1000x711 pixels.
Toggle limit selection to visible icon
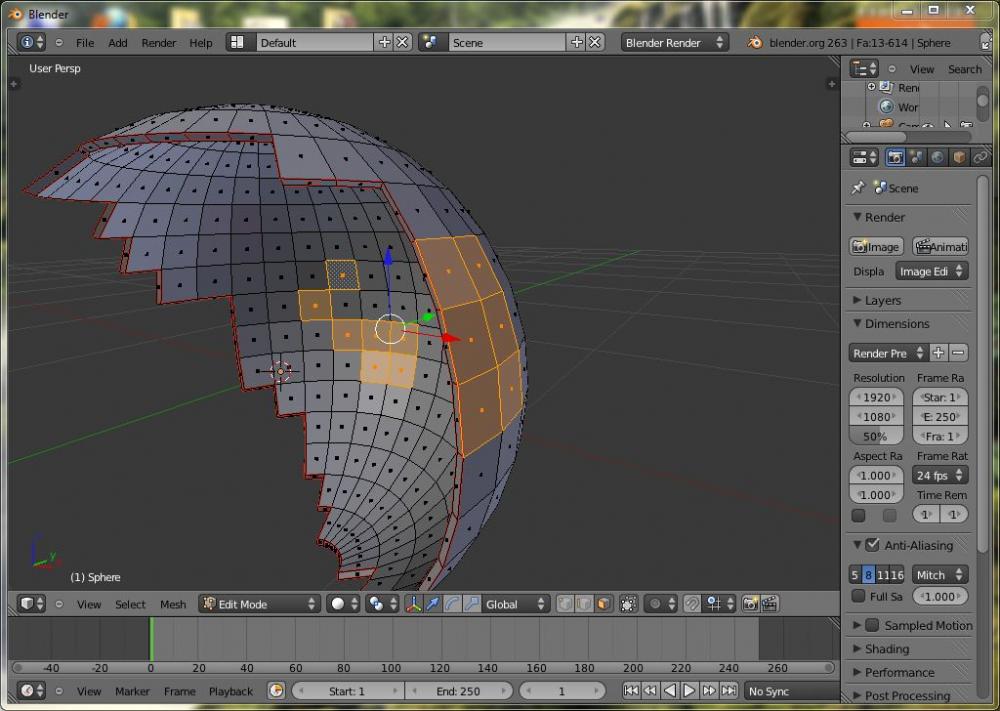tap(628, 604)
